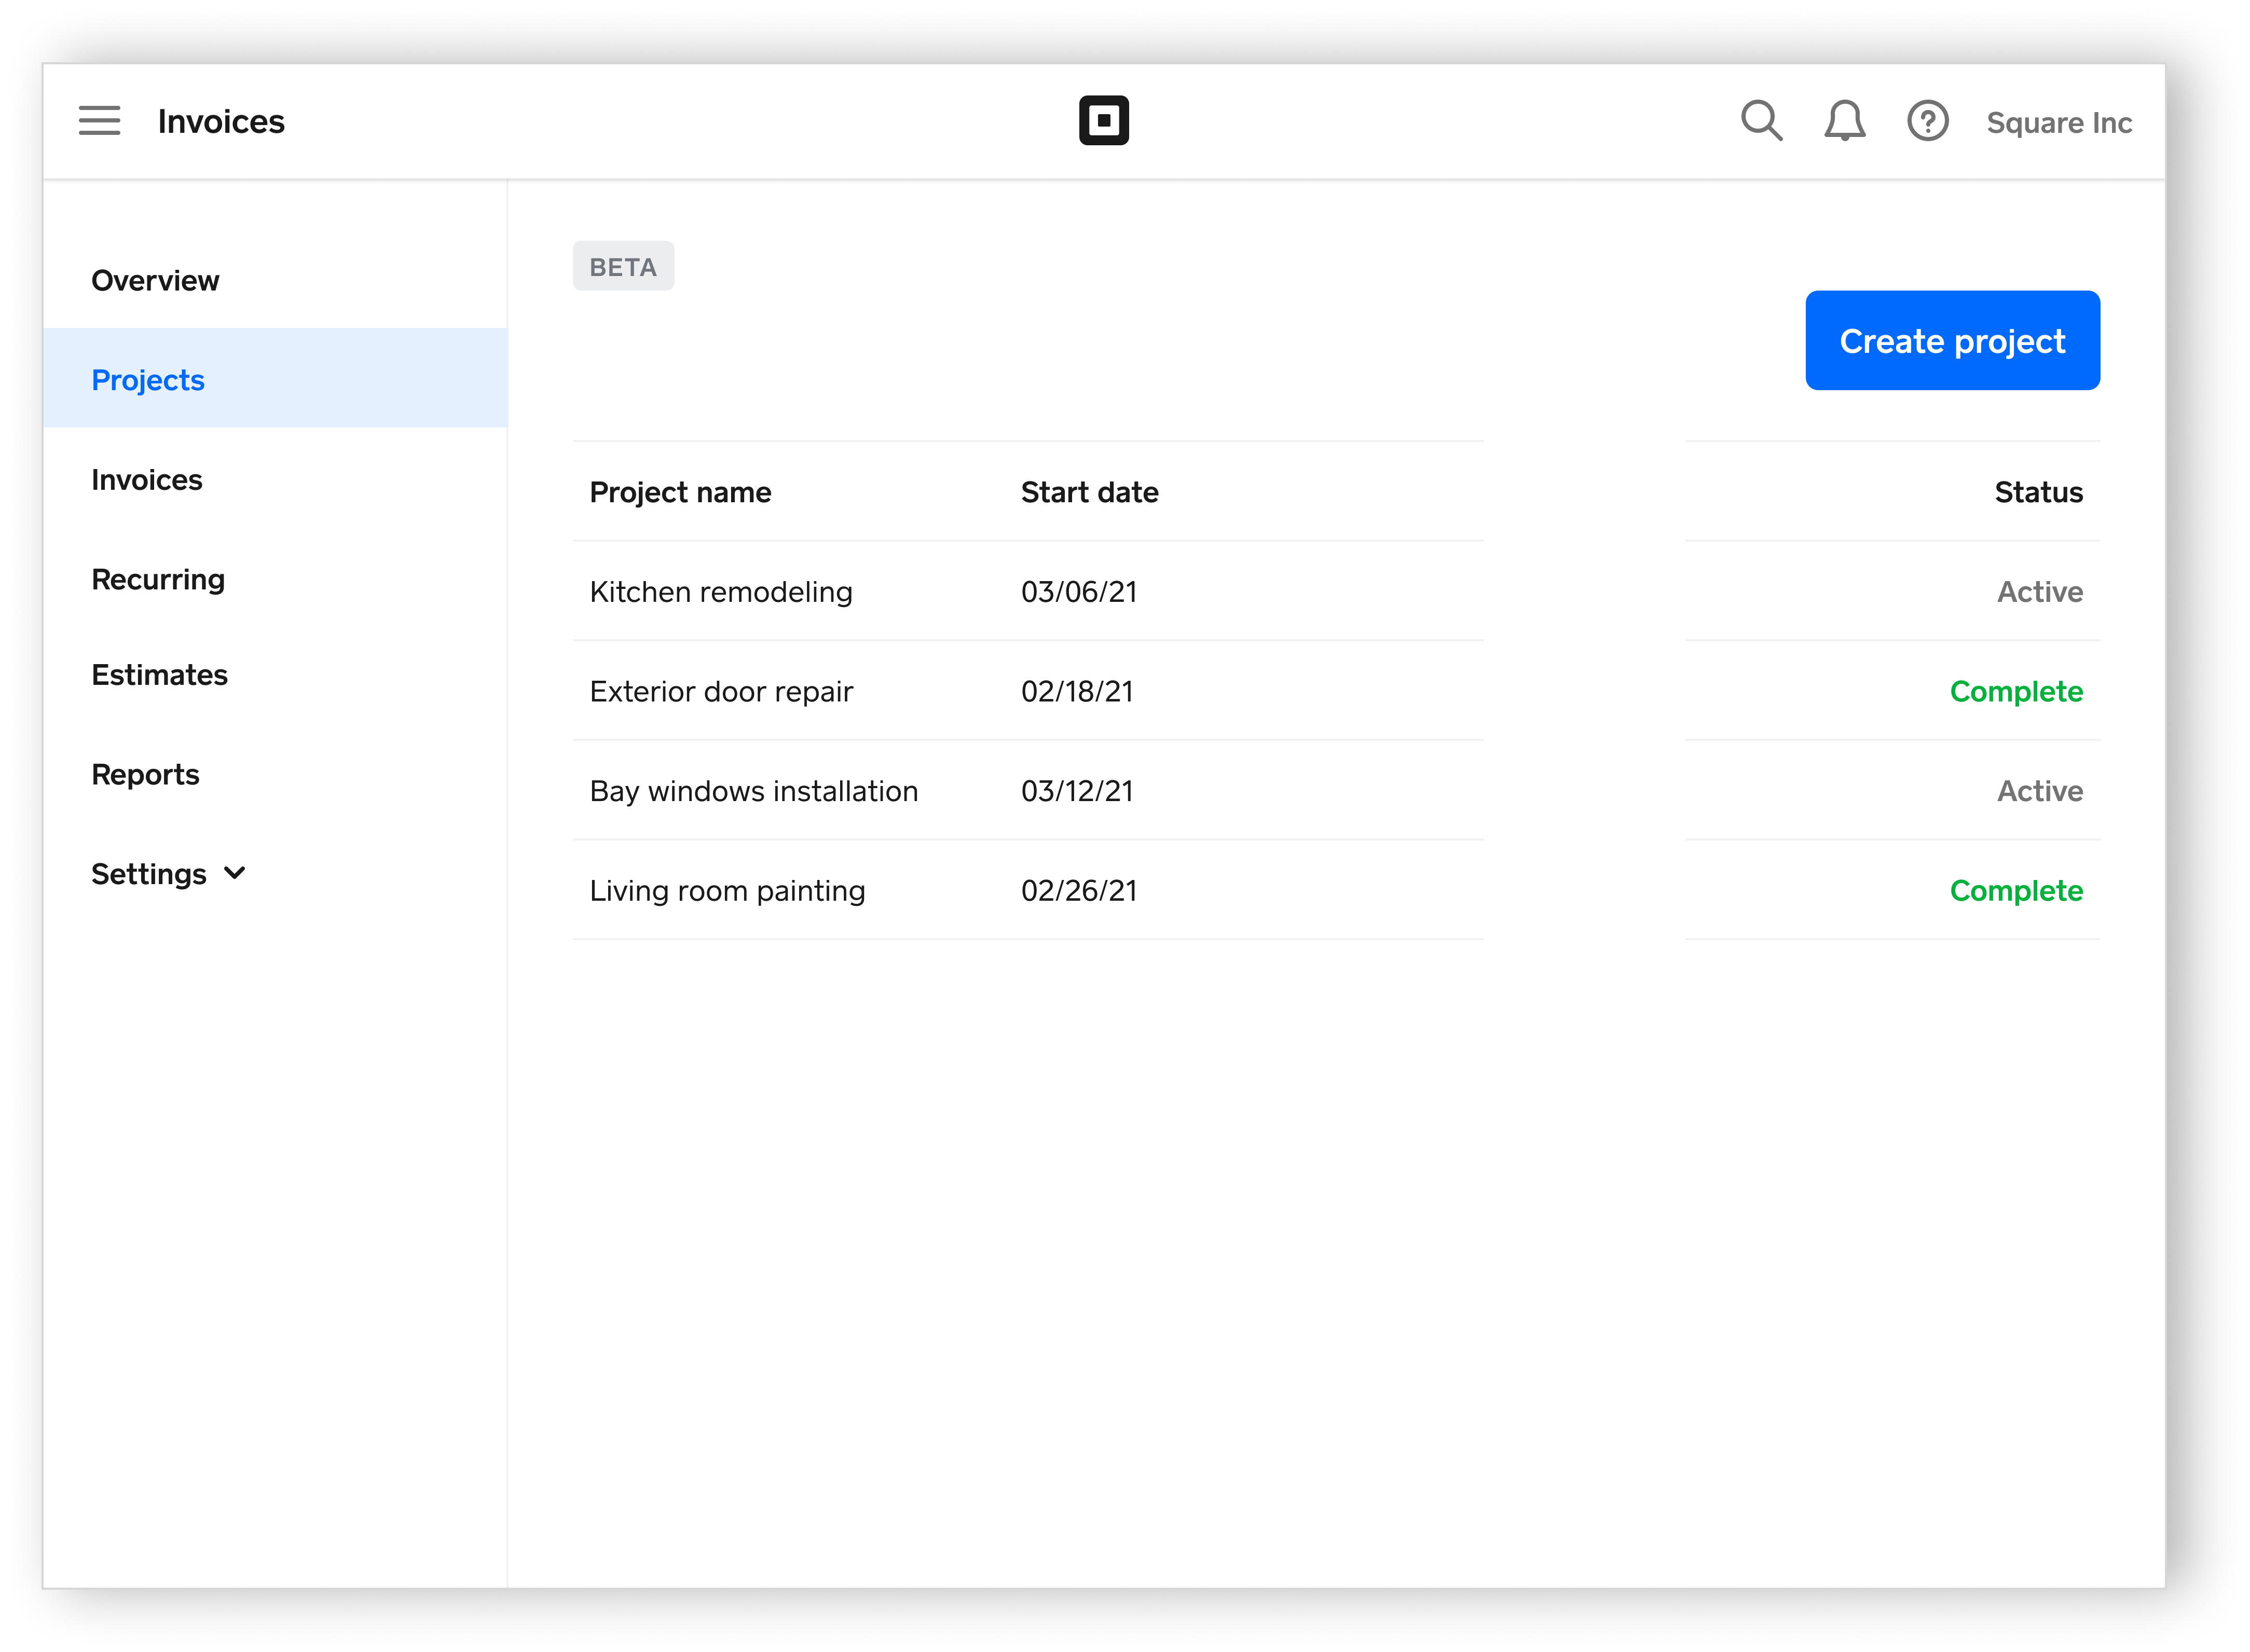The height and width of the screenshot is (1652, 2250).
Task: Open the Square Inc account menu
Action: click(x=2058, y=123)
